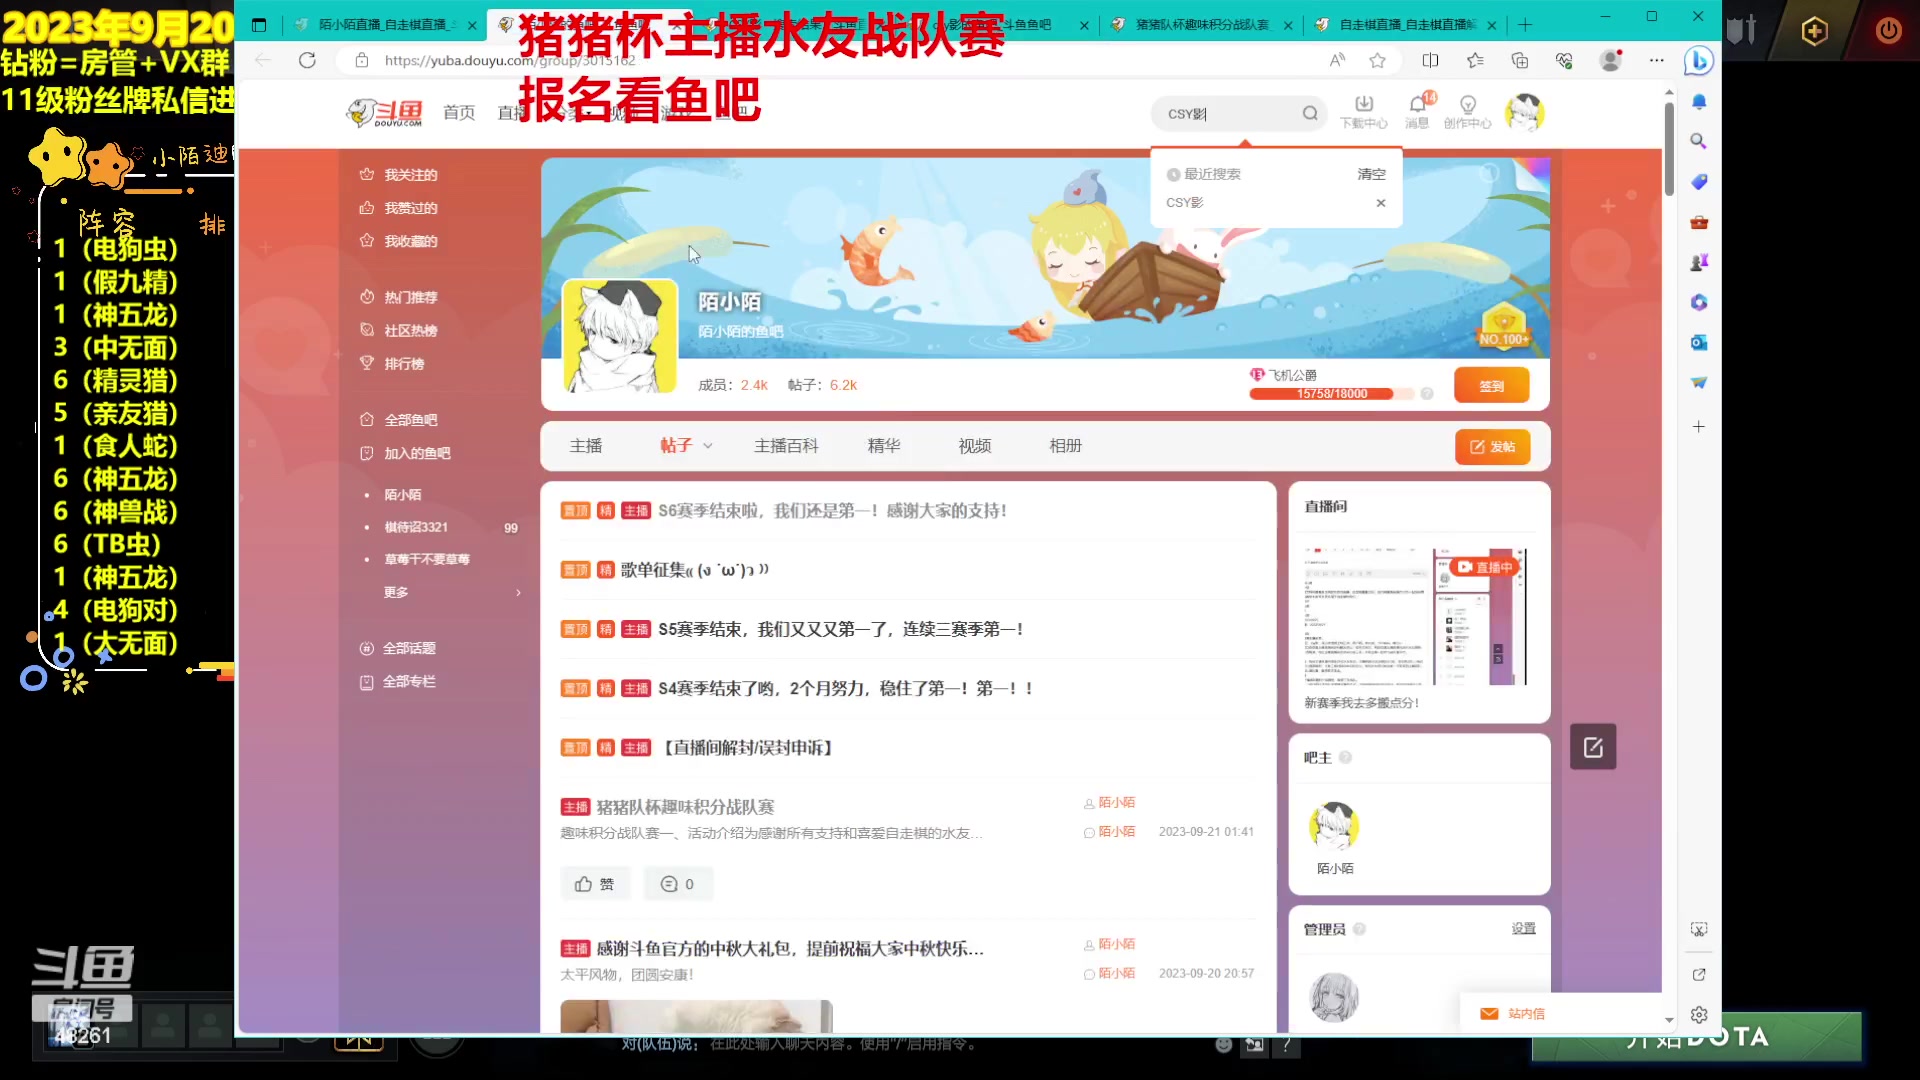Open post S5赛季结束
Image resolution: width=1920 pixels, height=1080 pixels.
coord(840,629)
